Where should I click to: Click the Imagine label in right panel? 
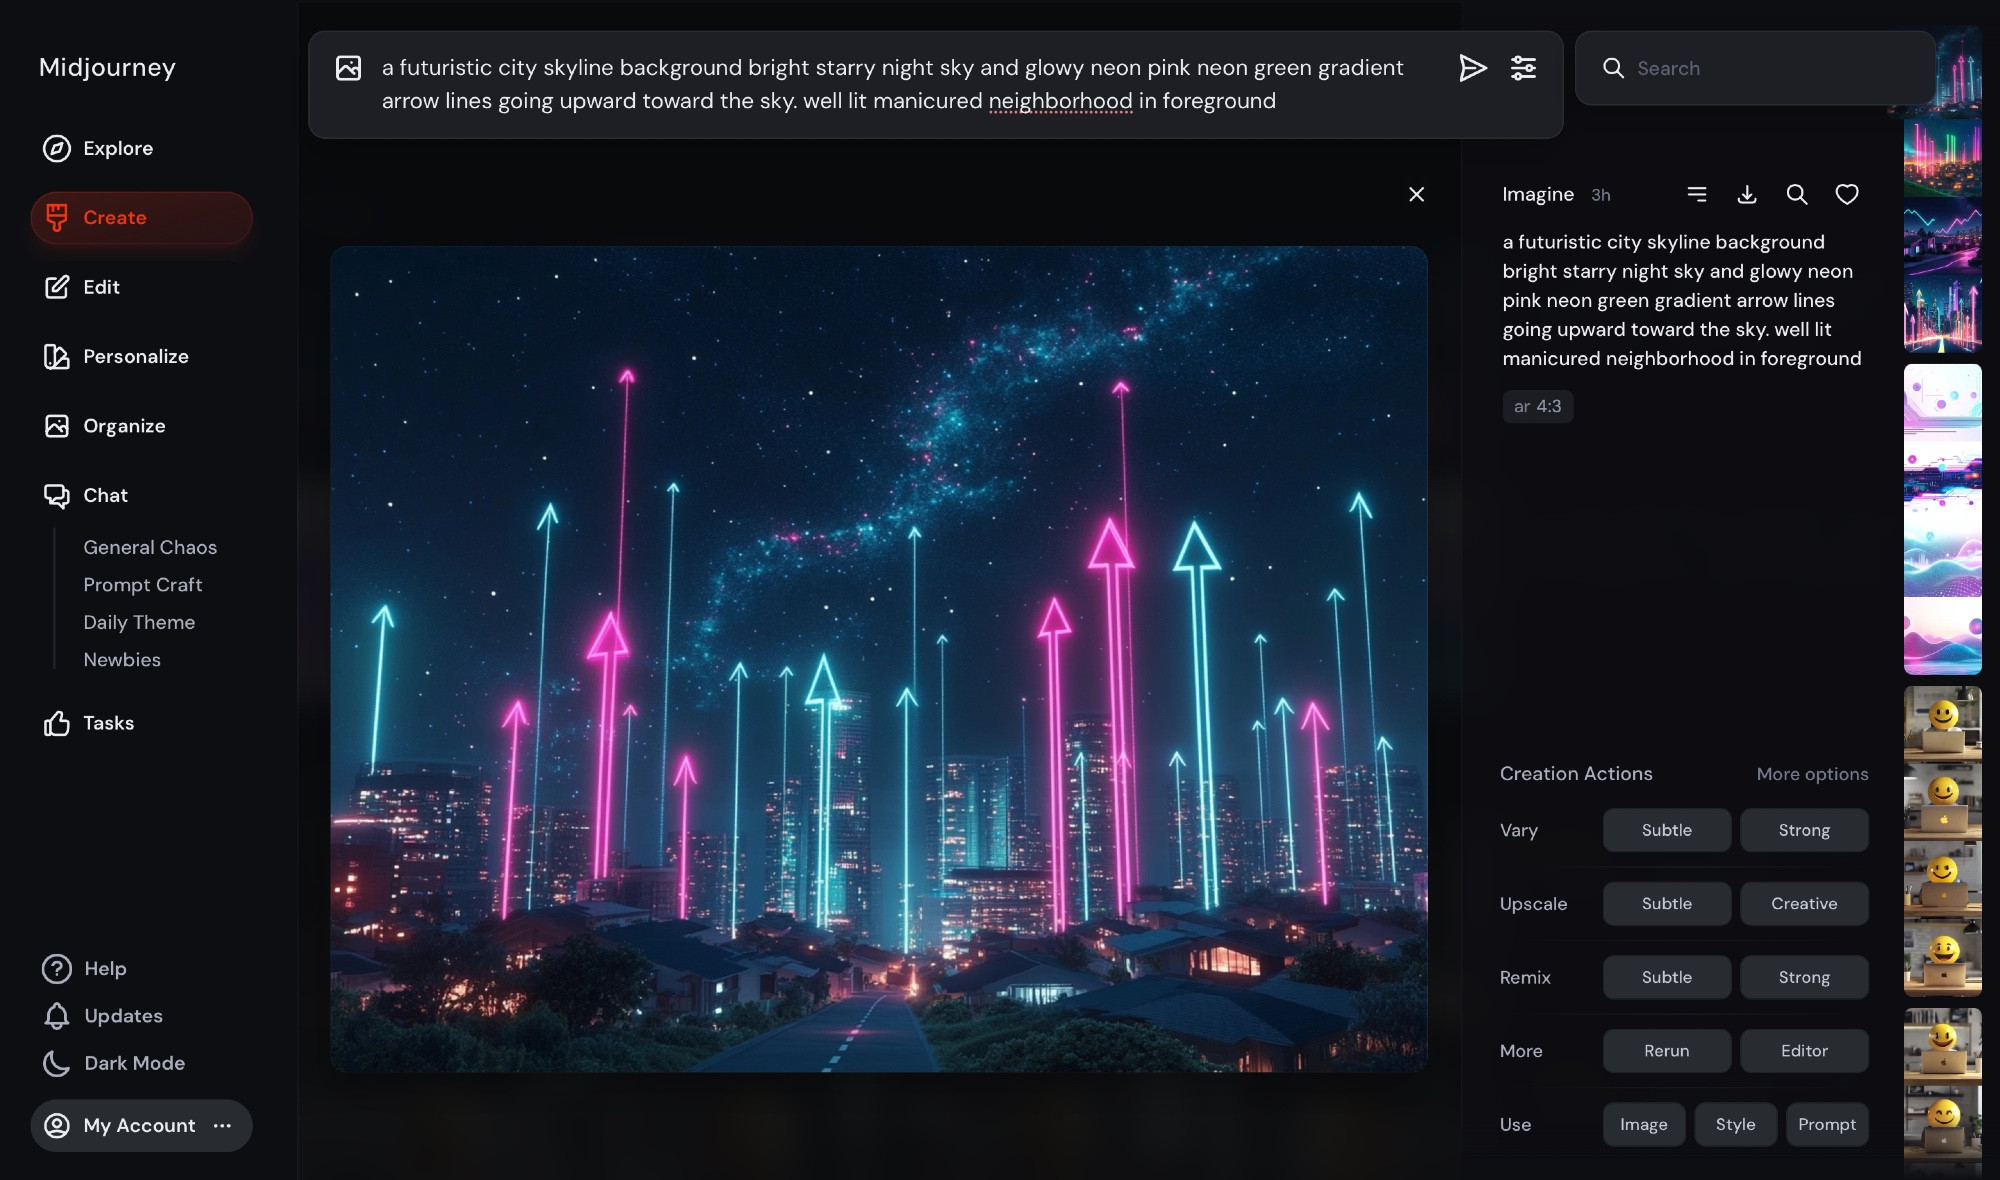click(1537, 194)
